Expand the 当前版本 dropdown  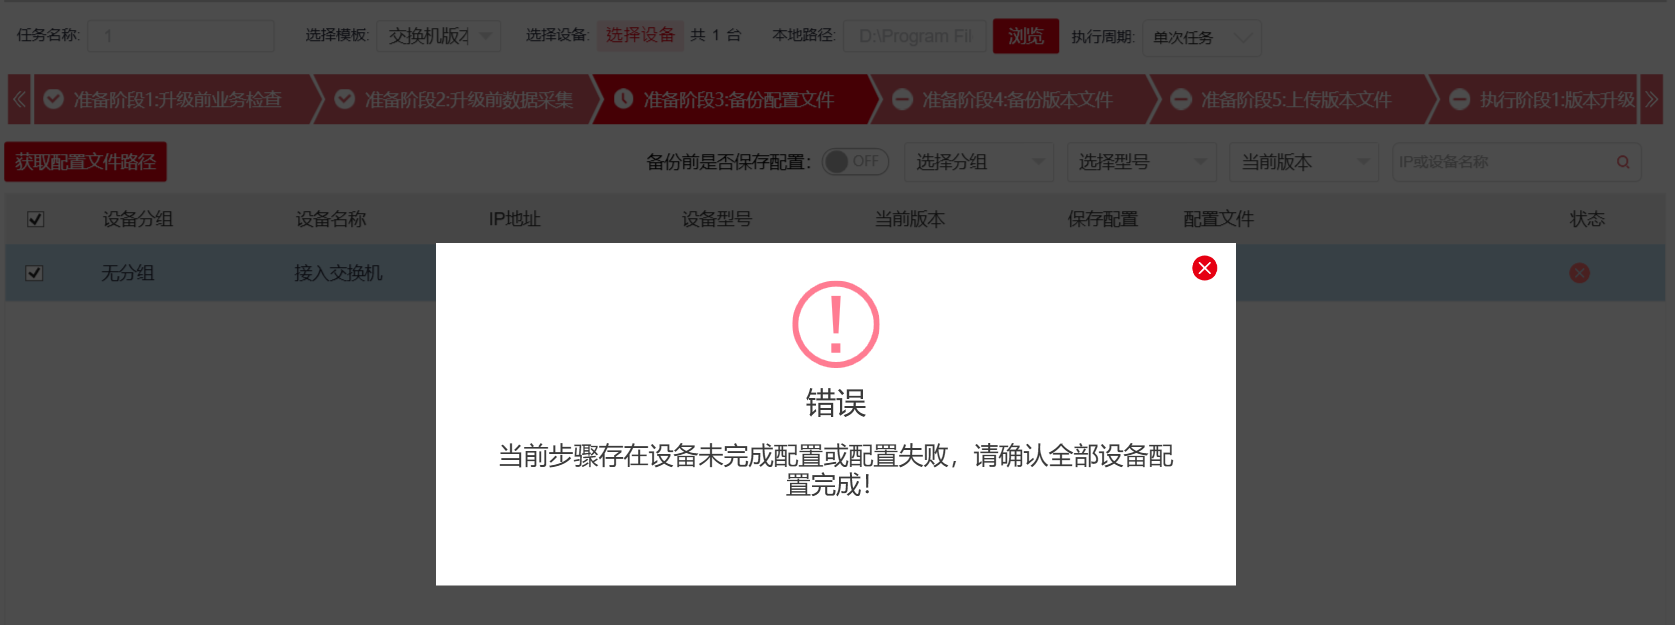(1304, 162)
